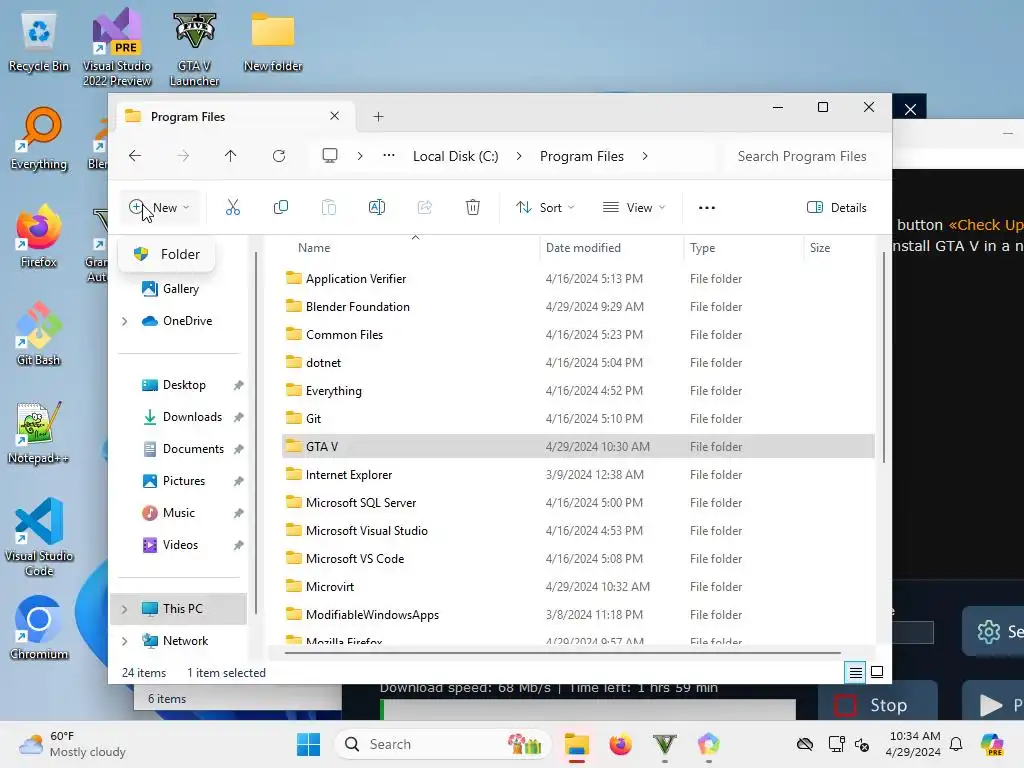Select the Microsoft SQL Server folder
This screenshot has width=1024, height=768.
578,502
